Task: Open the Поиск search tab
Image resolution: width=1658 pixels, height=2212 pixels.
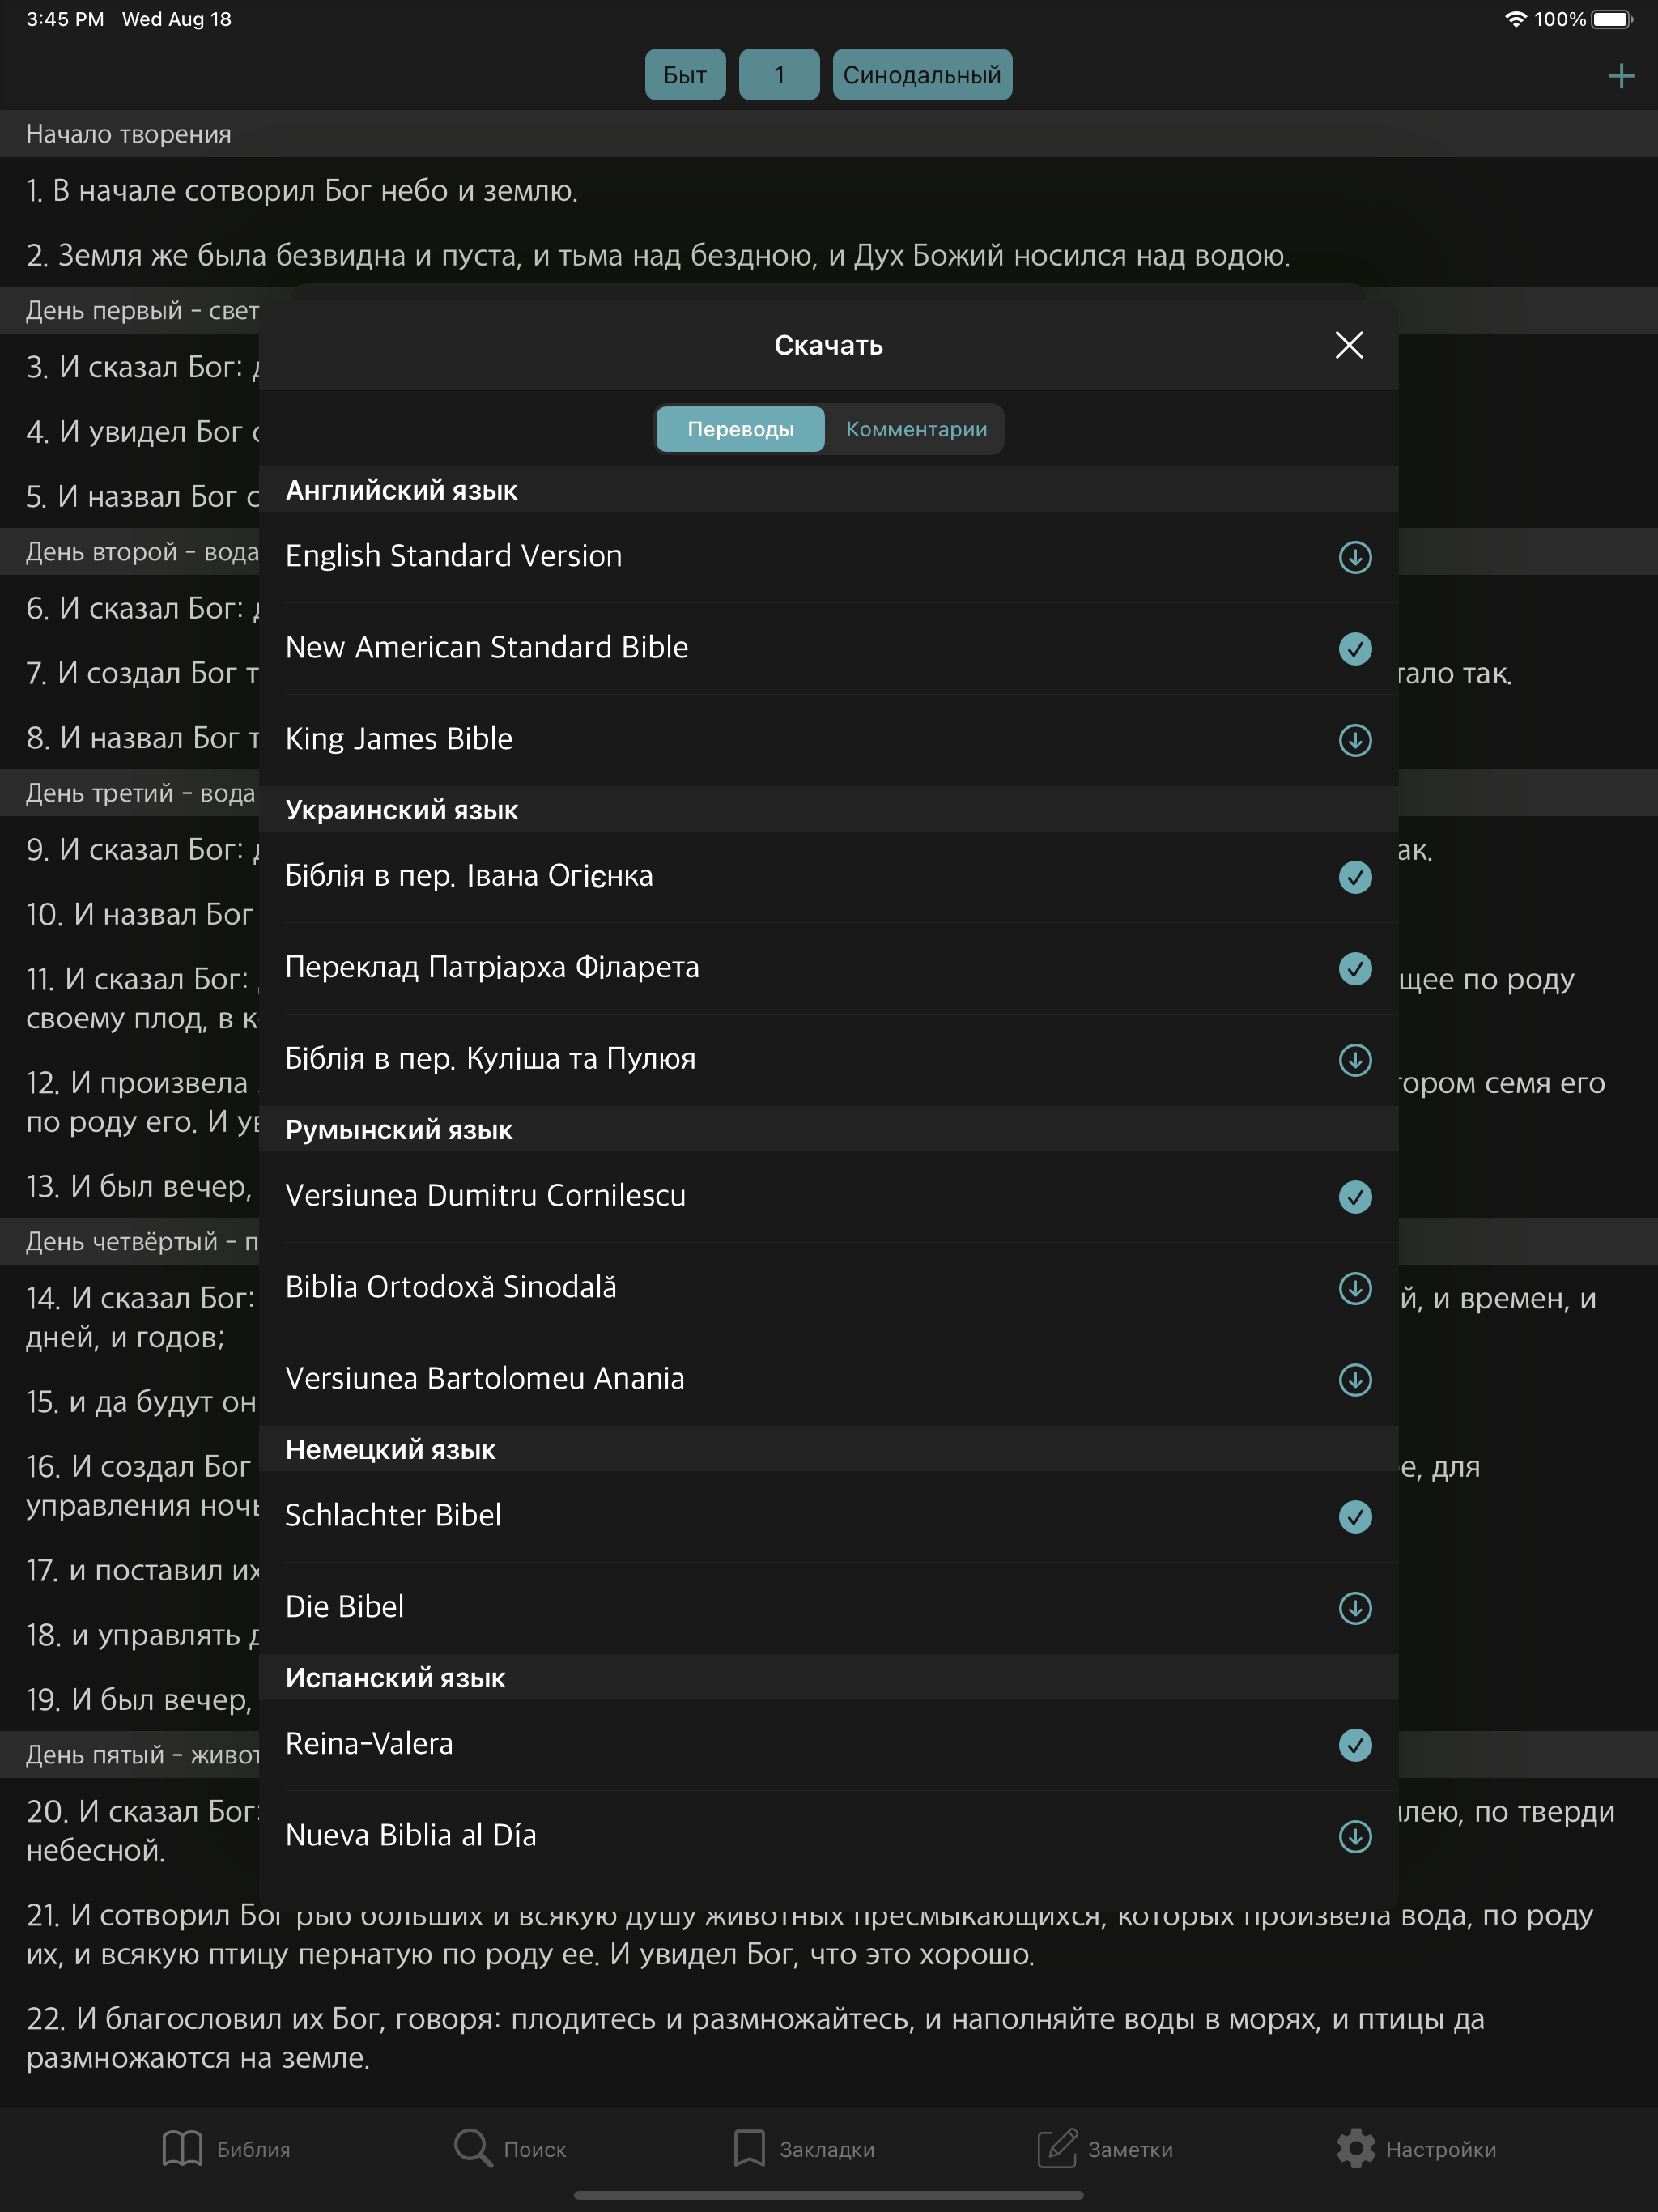Action: pyautogui.click(x=510, y=2149)
